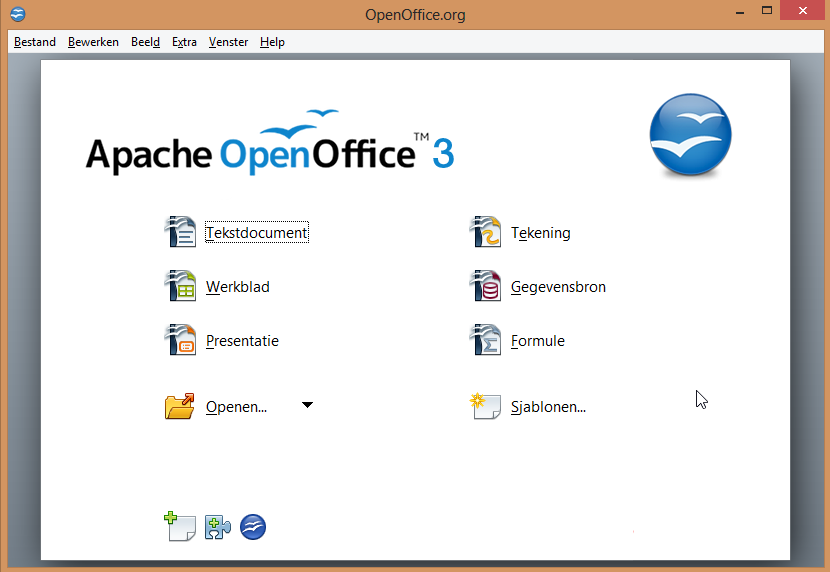This screenshot has height=572, width=830.
Task: Click the Formule math icon
Action: point(485,340)
